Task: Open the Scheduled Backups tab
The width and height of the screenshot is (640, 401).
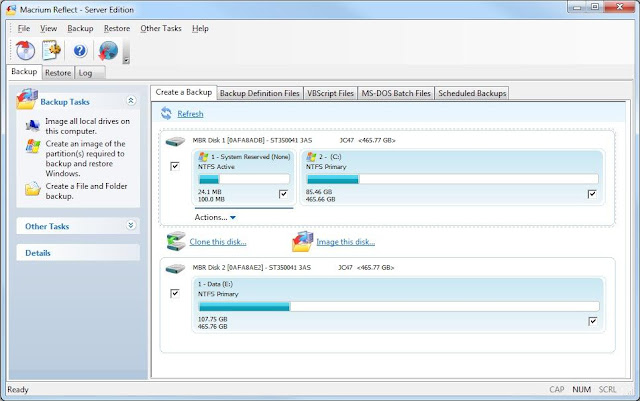Action: pyautogui.click(x=472, y=93)
